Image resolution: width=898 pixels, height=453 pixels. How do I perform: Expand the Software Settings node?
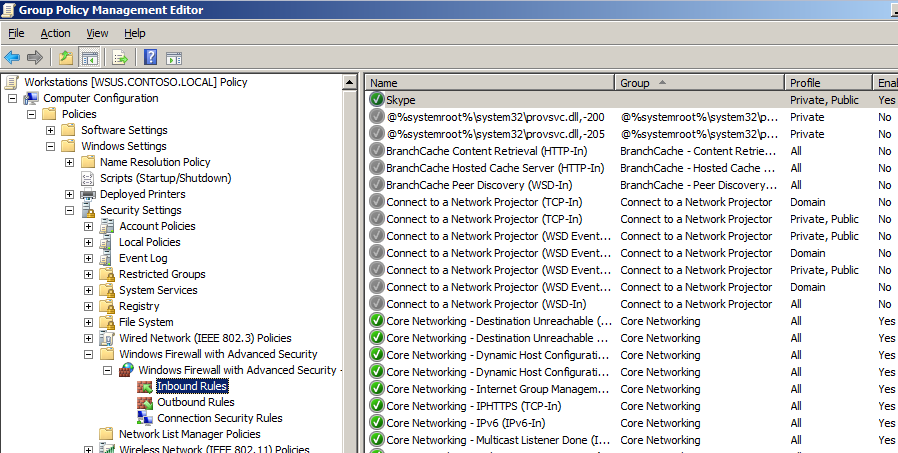coord(51,130)
